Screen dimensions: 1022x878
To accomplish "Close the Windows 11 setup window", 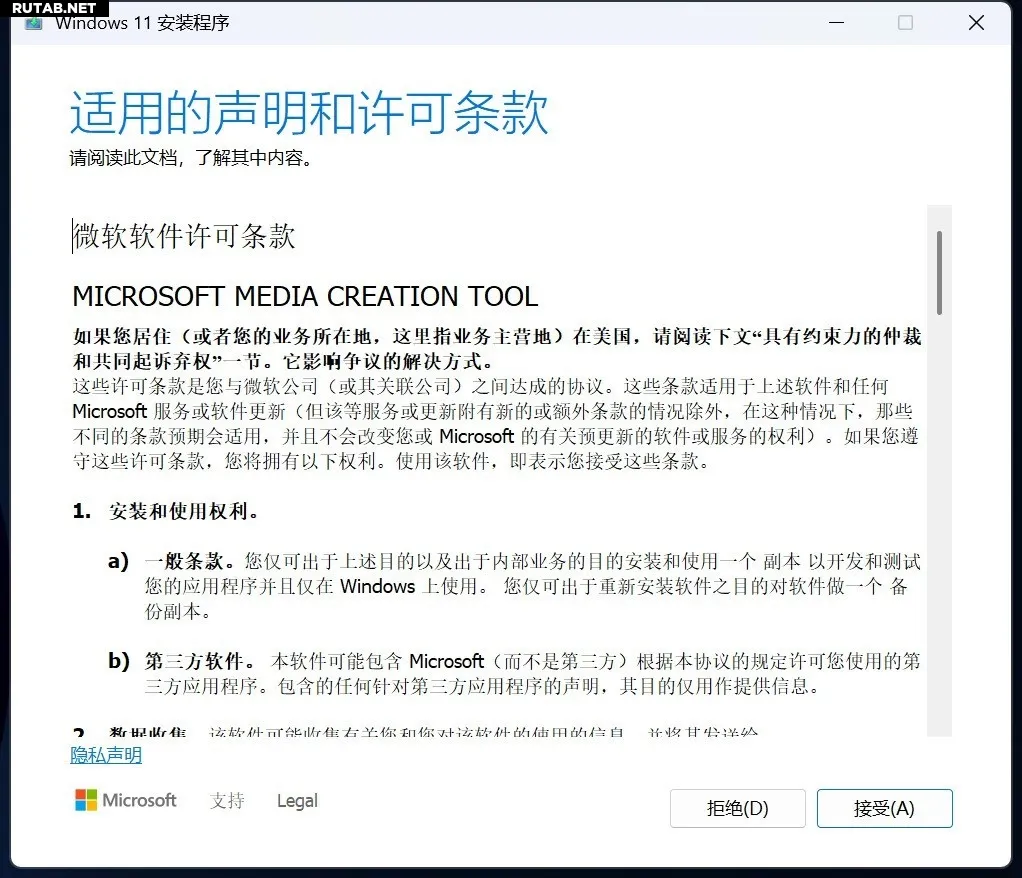I will [x=976, y=22].
